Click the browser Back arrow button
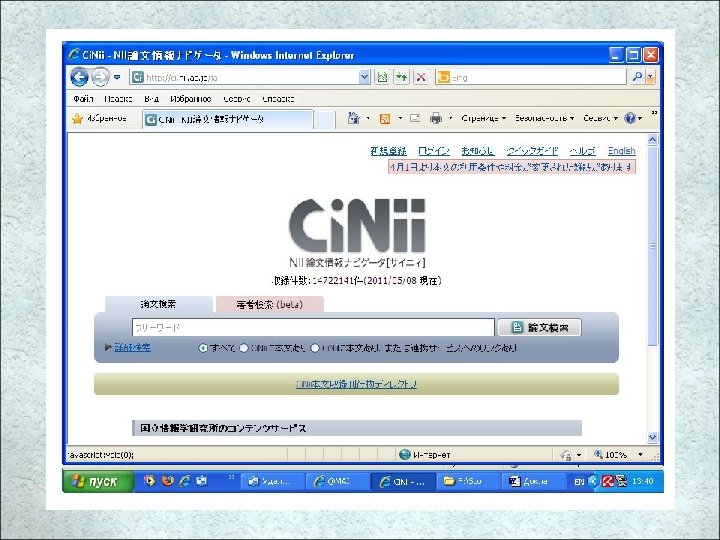The height and width of the screenshot is (540, 720). click(79, 77)
